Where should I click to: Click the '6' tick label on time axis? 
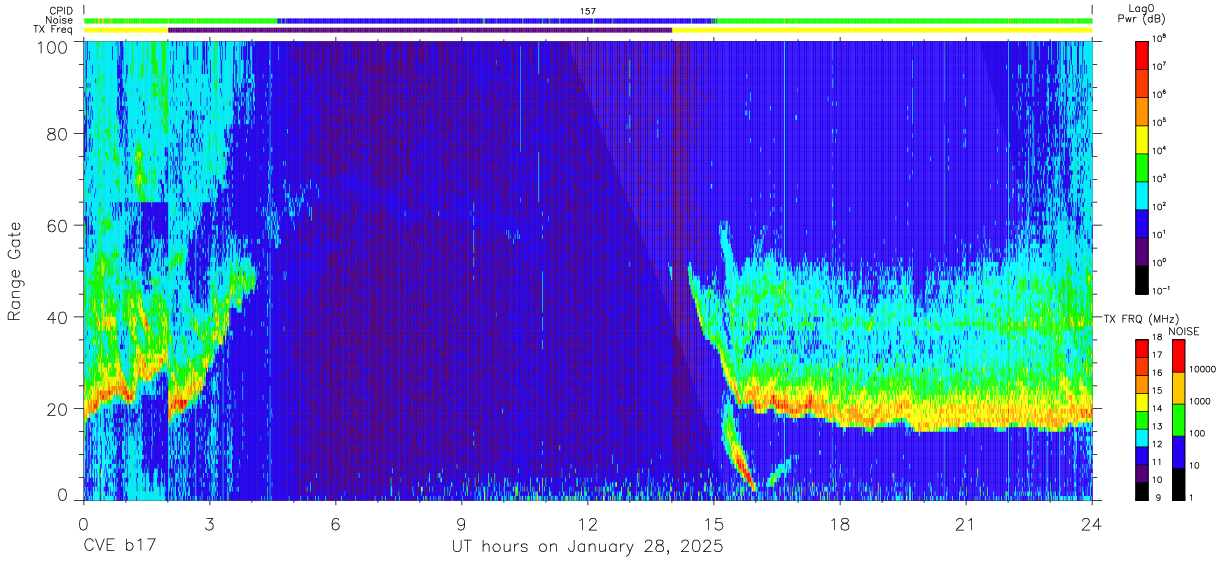click(336, 524)
